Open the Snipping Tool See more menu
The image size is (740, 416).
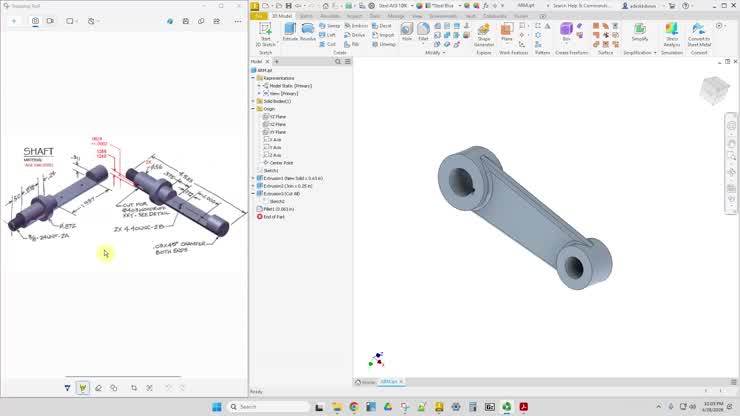pyautogui.click(x=238, y=21)
